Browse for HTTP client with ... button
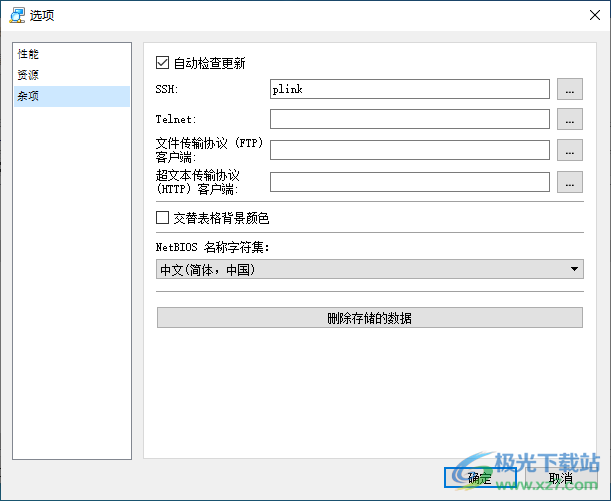The height and width of the screenshot is (501, 611). tap(570, 182)
